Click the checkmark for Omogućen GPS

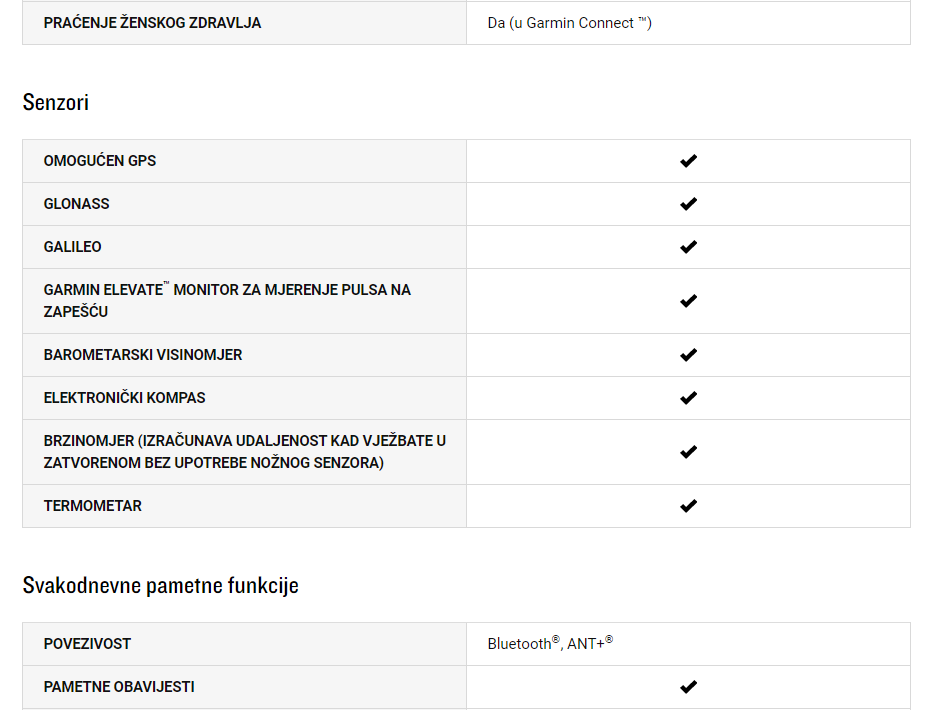[x=688, y=161]
